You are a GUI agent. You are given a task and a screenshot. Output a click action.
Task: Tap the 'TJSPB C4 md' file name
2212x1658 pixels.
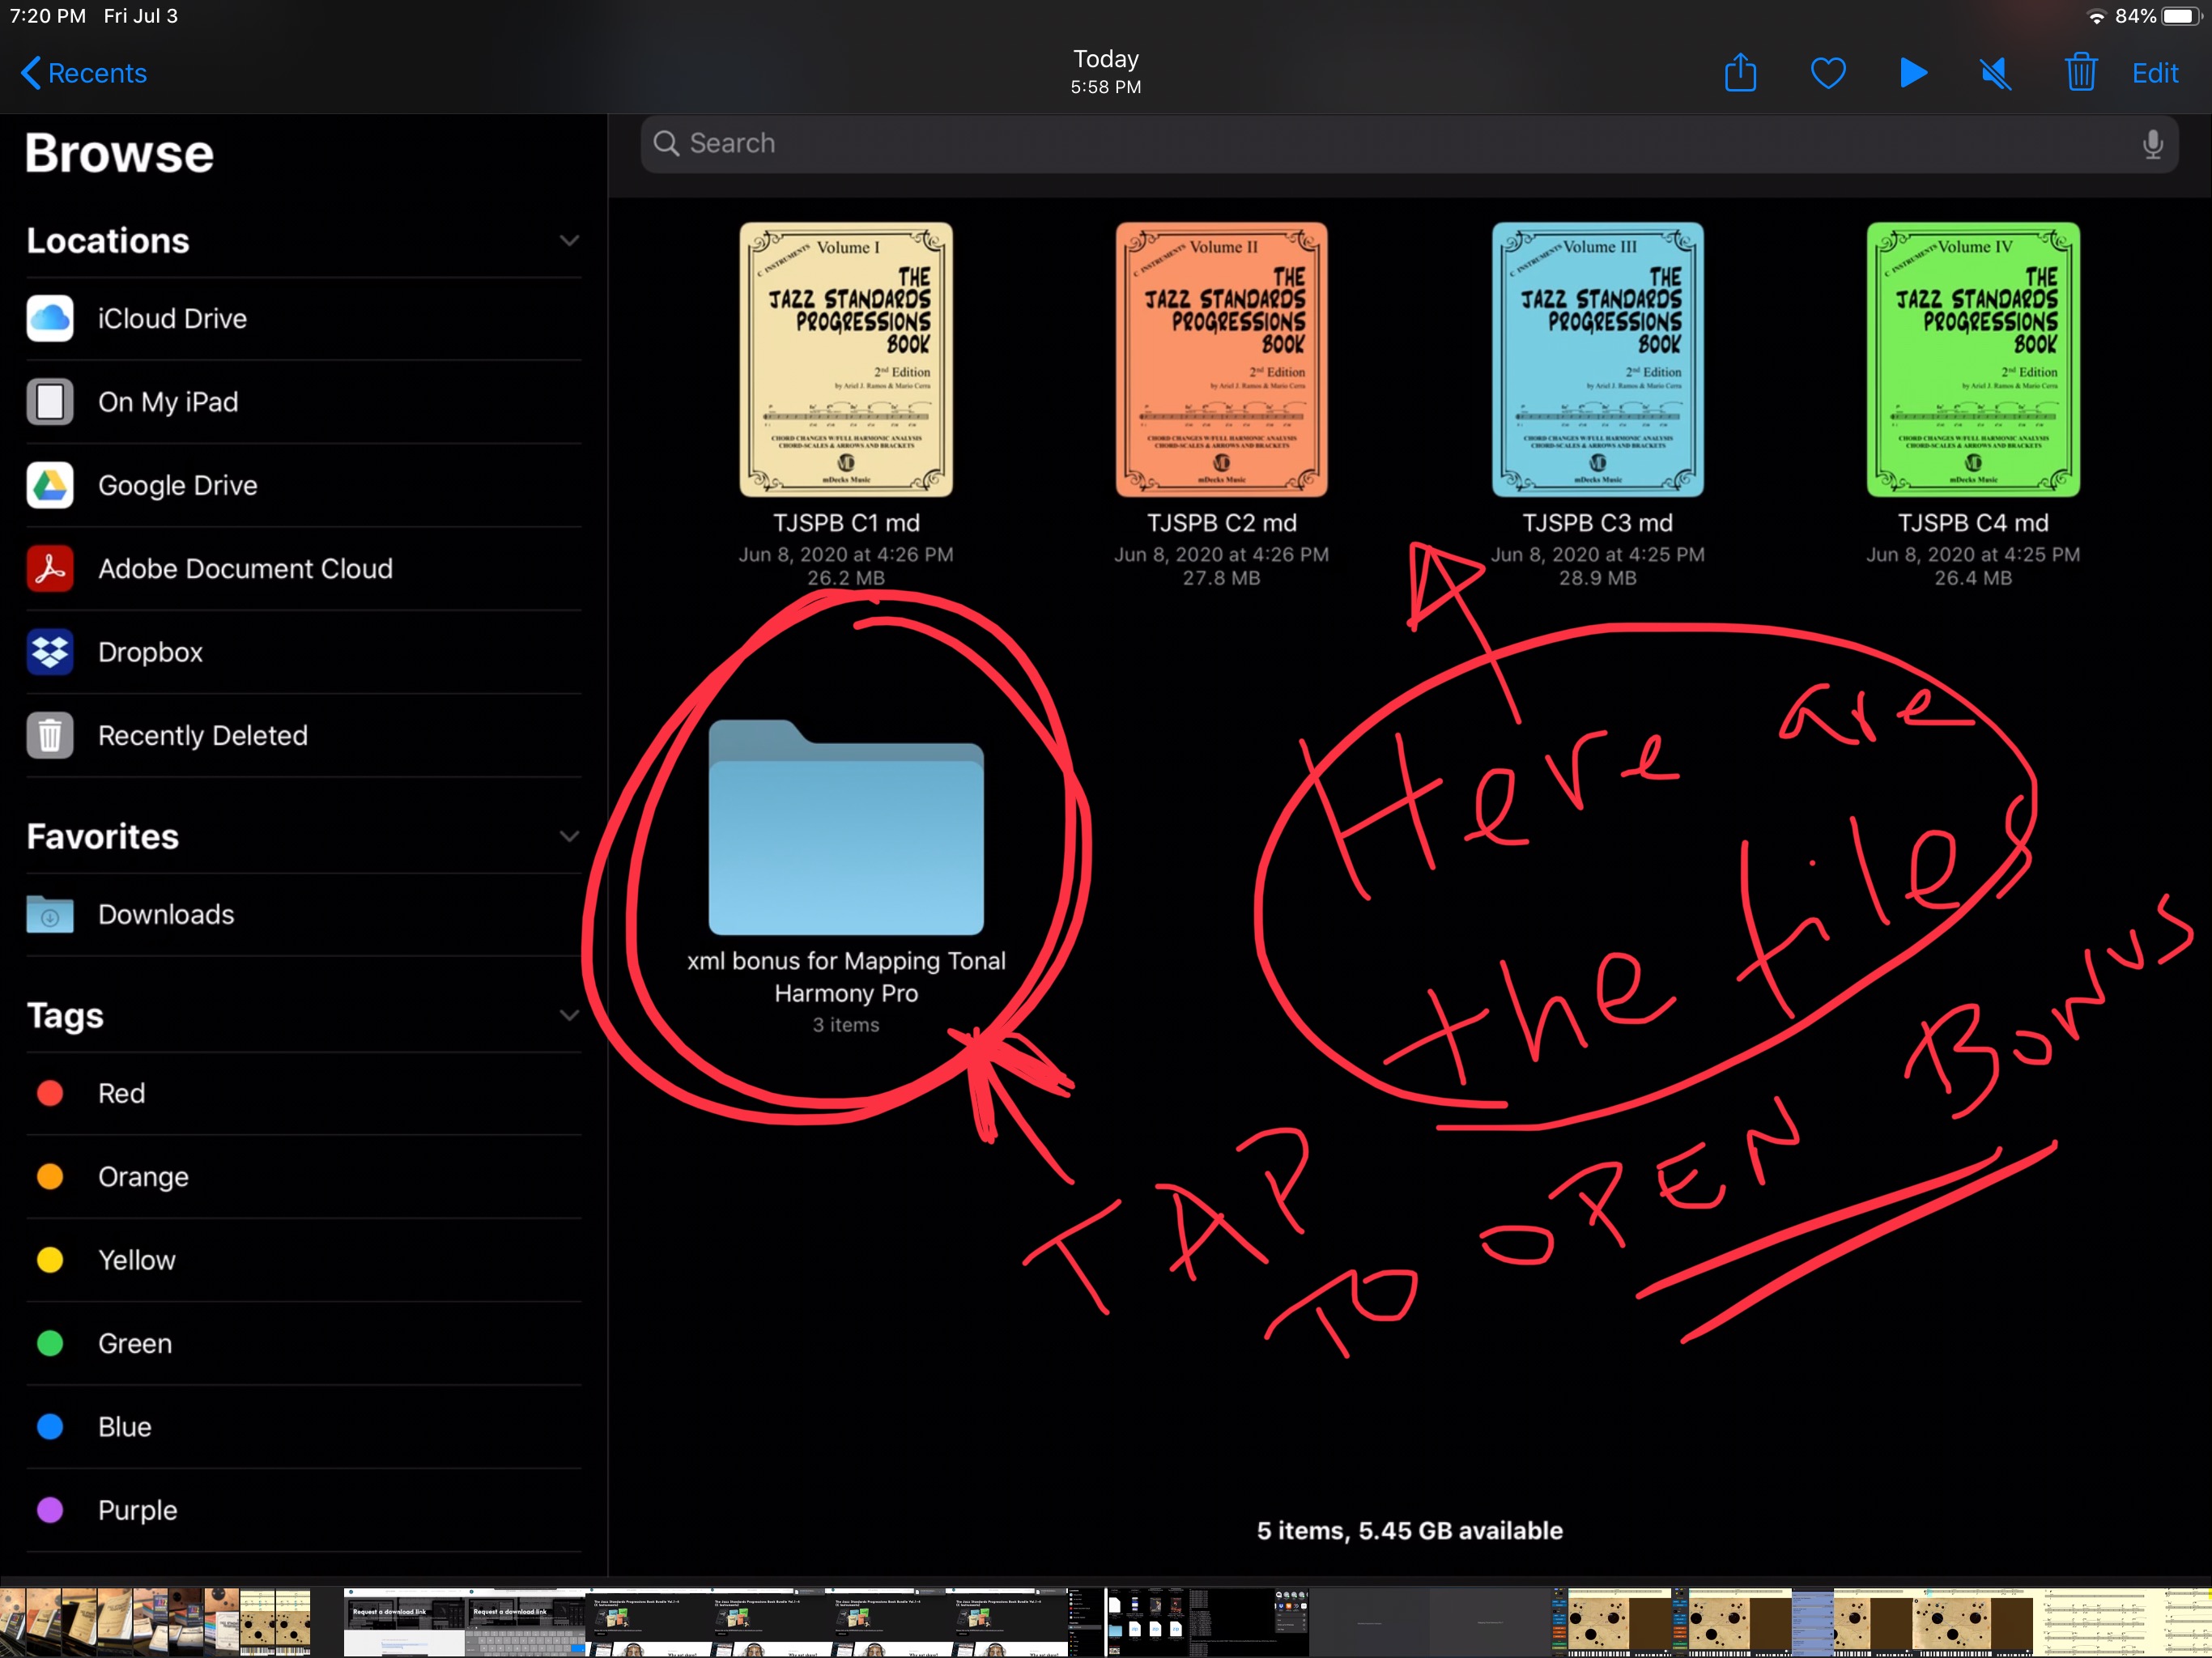click(x=1973, y=523)
